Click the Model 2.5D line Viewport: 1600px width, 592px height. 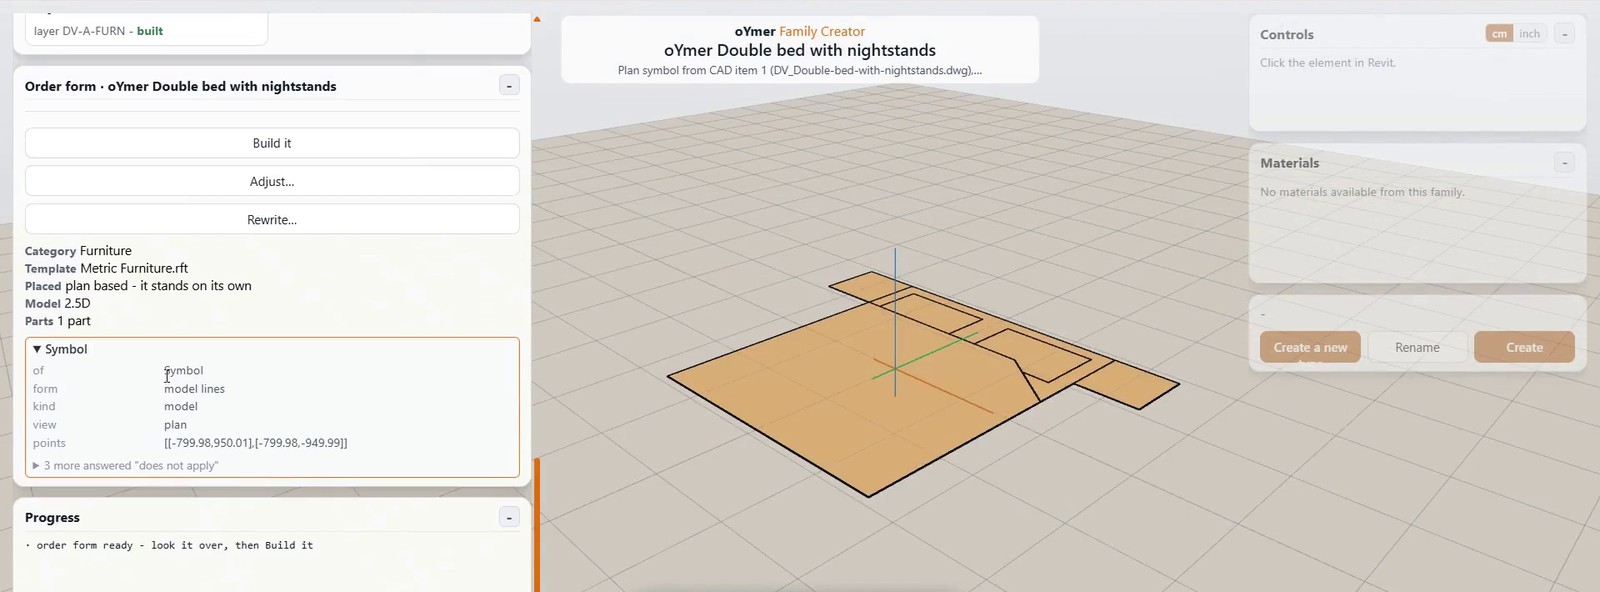[x=57, y=303]
